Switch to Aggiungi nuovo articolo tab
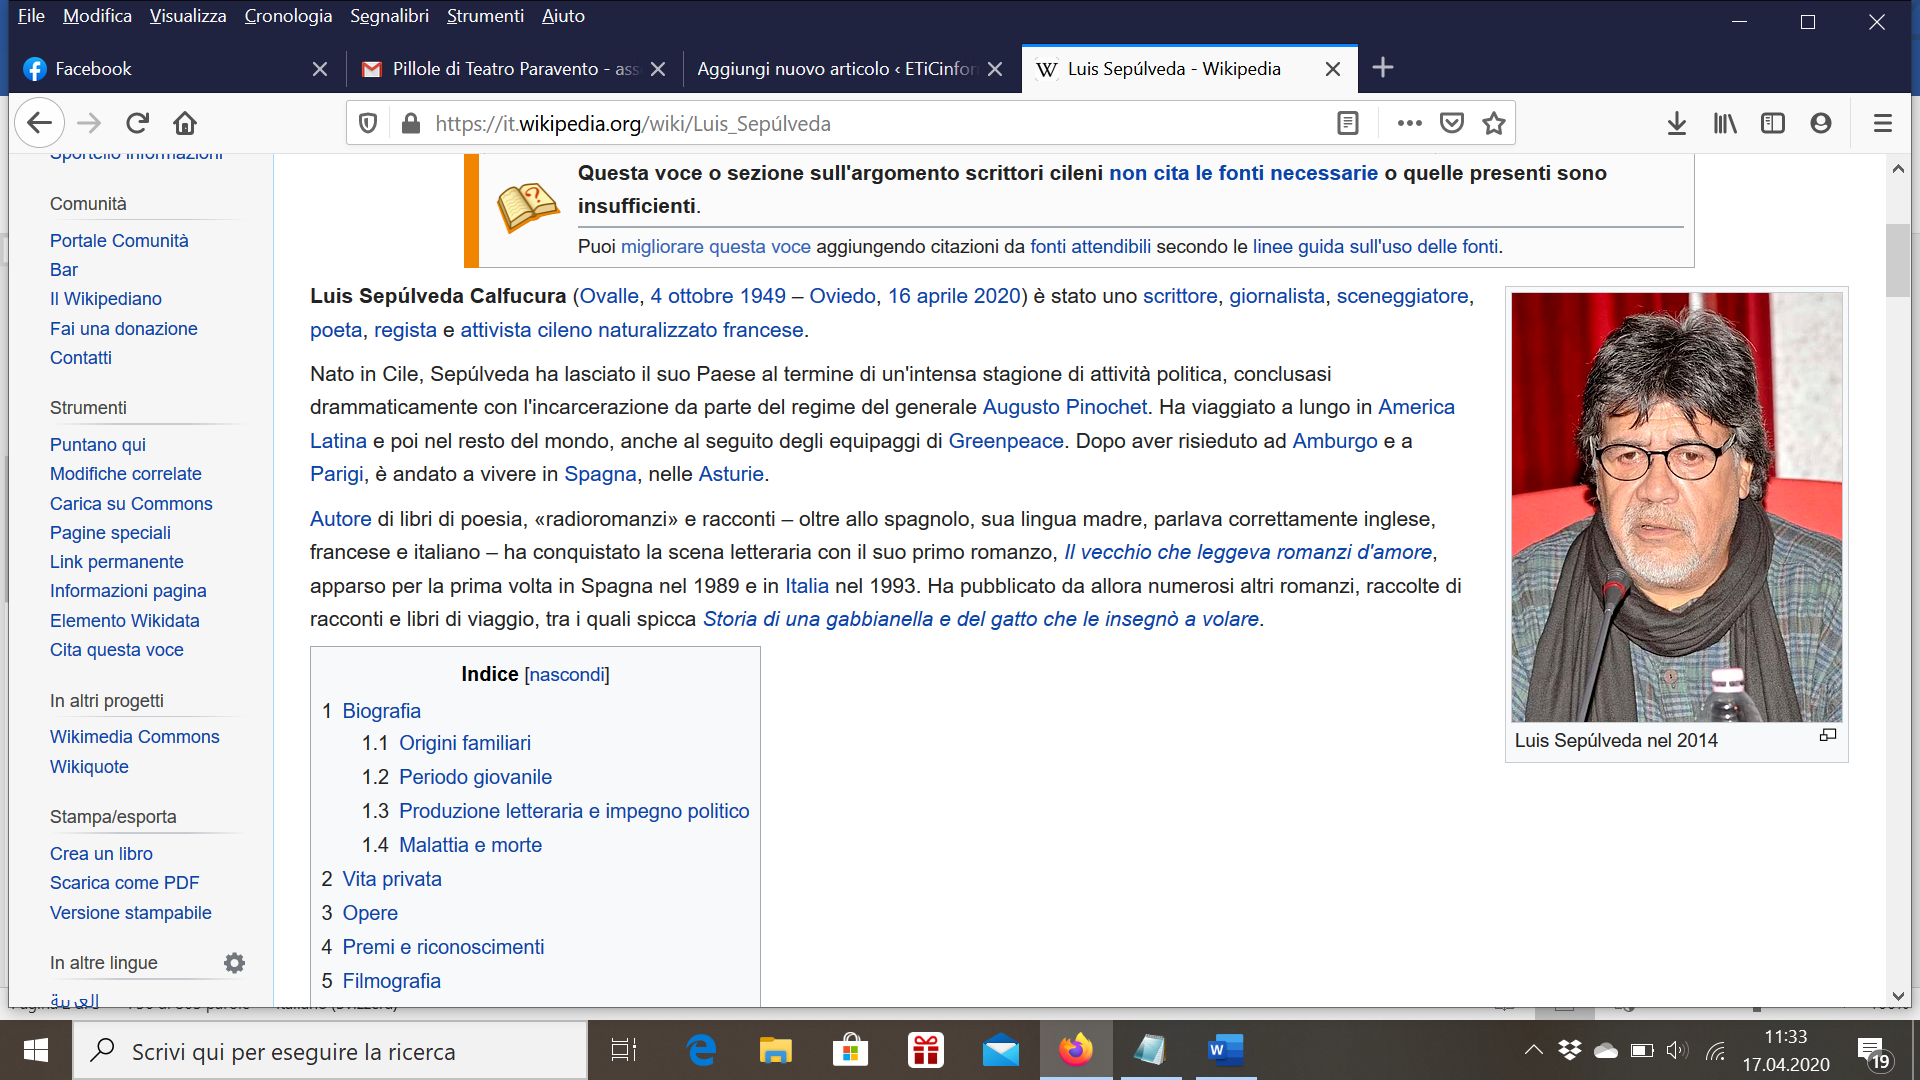1920x1080 pixels. (x=851, y=69)
